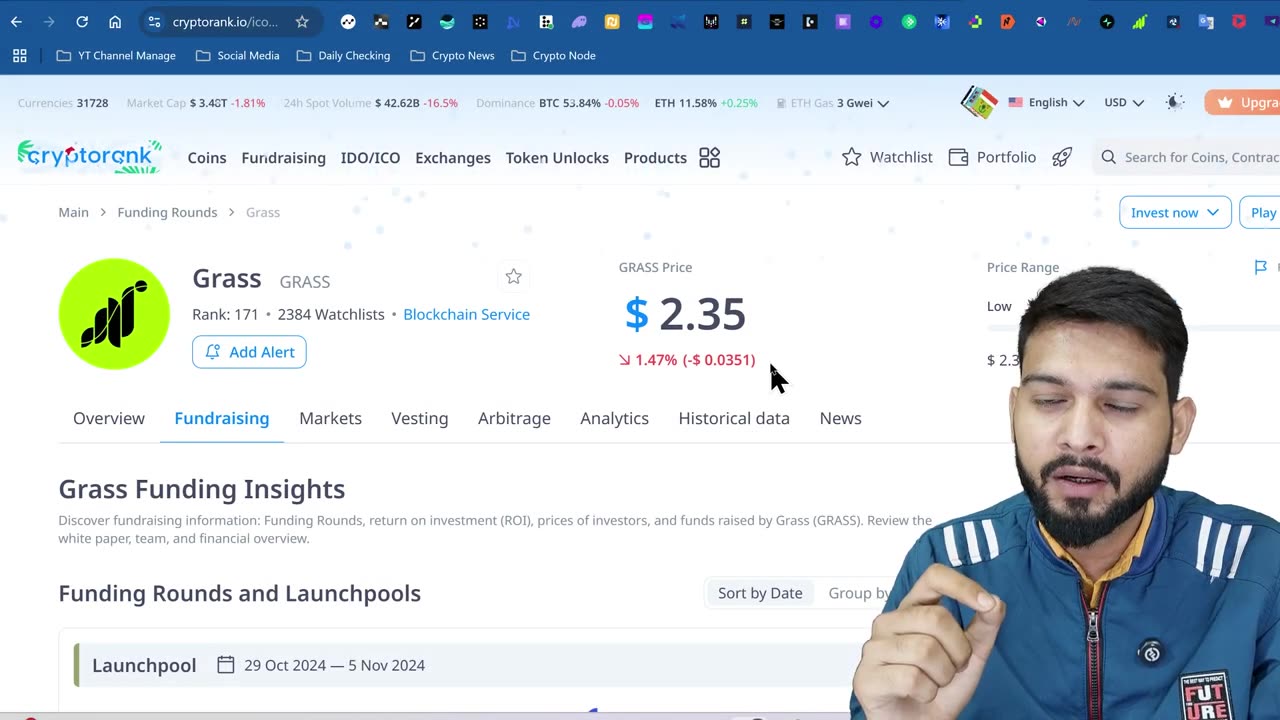
Task: Toggle dark mode with the theme icon
Action: pos(1175,102)
